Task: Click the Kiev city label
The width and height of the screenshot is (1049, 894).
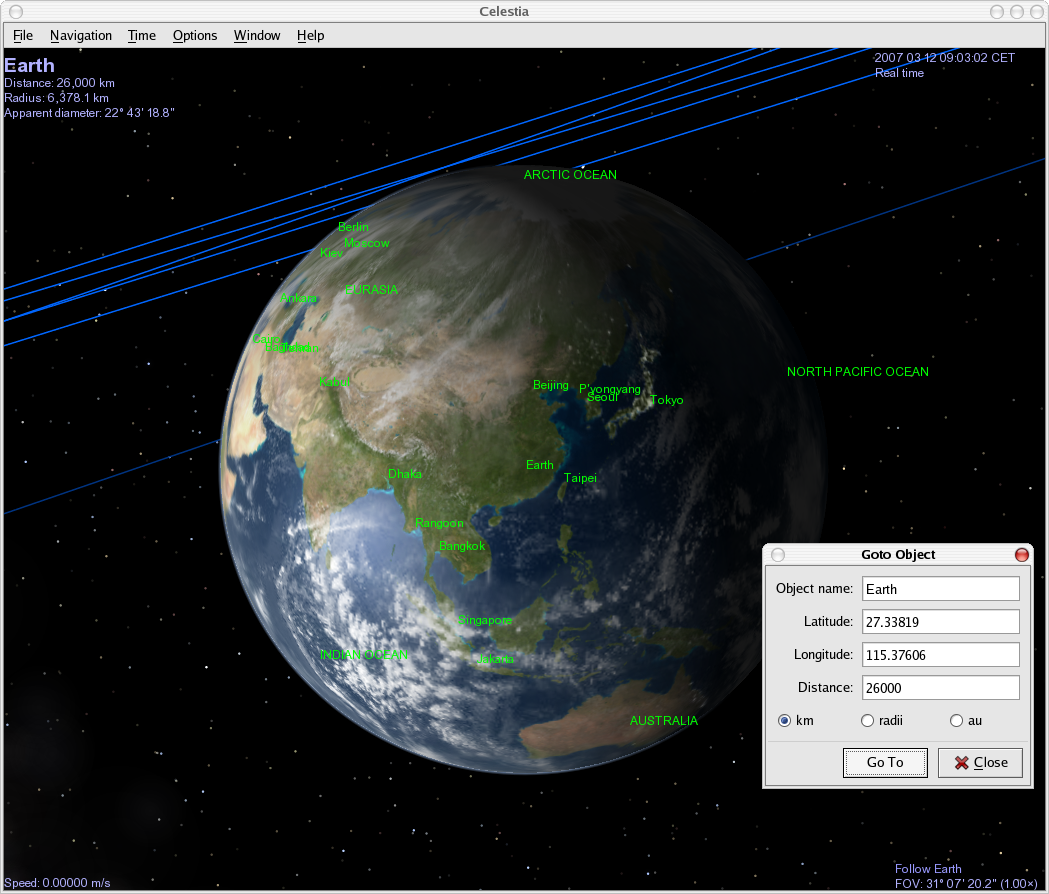Action: click(331, 253)
